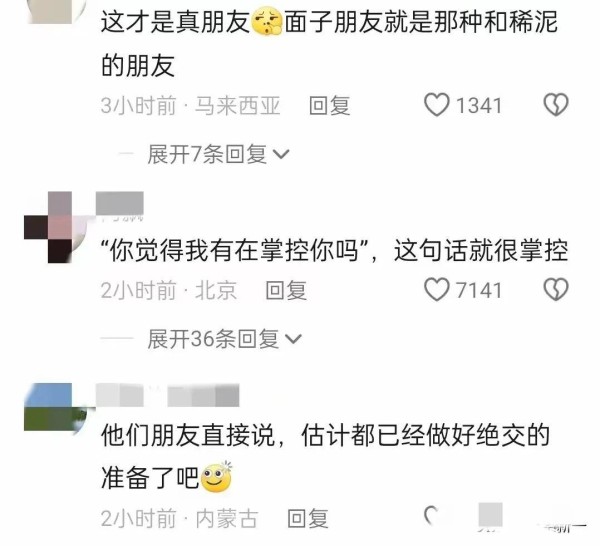Screen dimensions: 600x546
Task: Dislike the Malaysia comment using broken heart
Action: (556, 104)
